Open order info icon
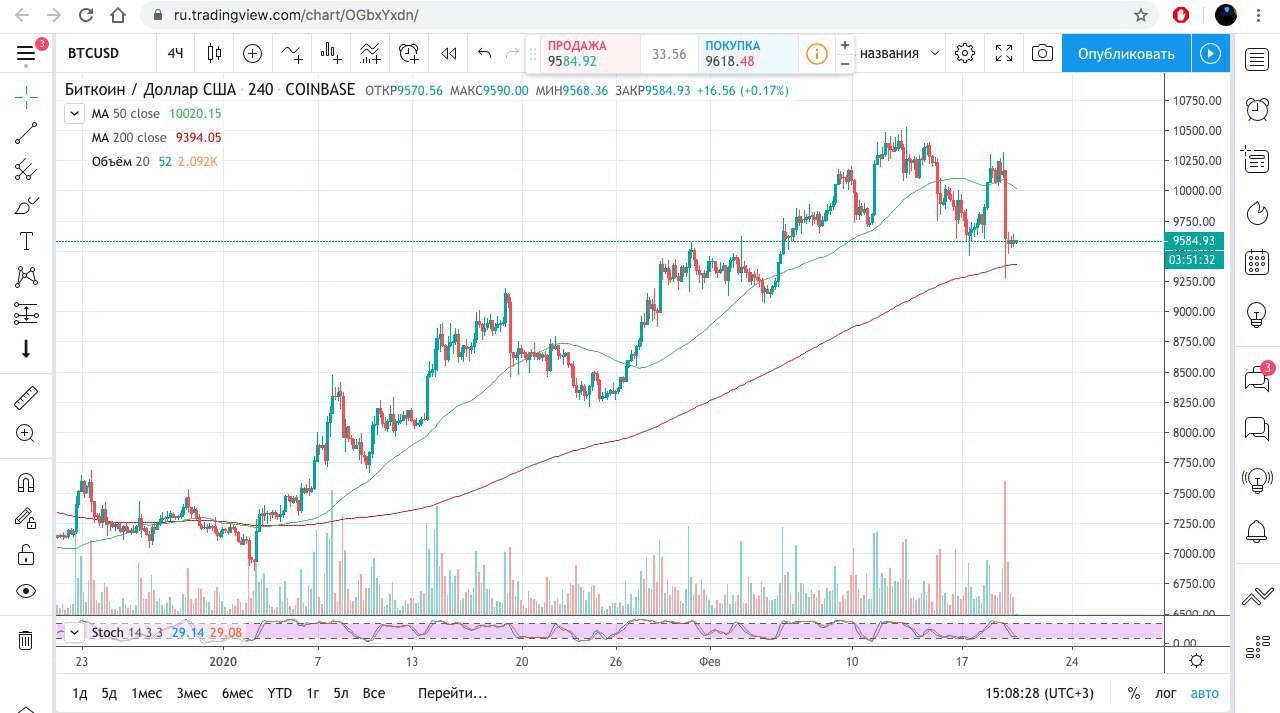Screen dimensions: 1280x713 coord(817,54)
